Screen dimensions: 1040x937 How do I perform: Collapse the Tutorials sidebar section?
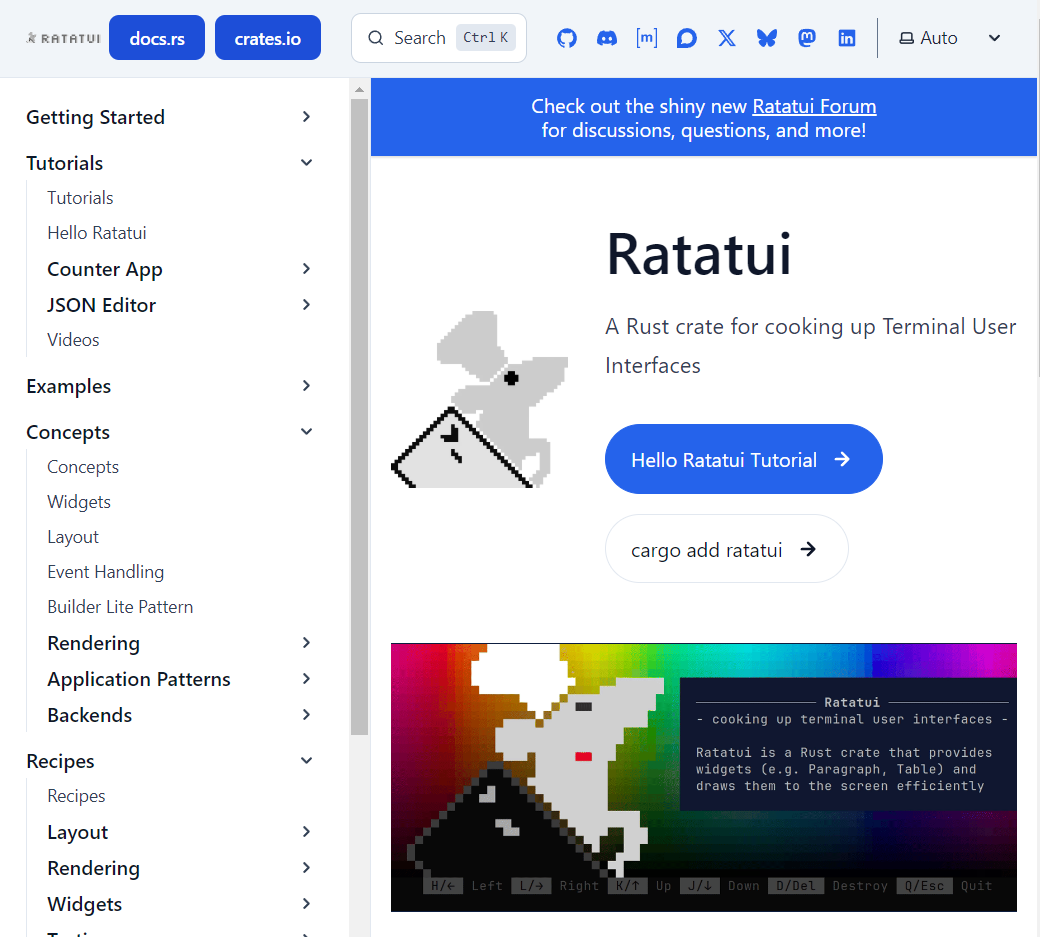(x=306, y=163)
